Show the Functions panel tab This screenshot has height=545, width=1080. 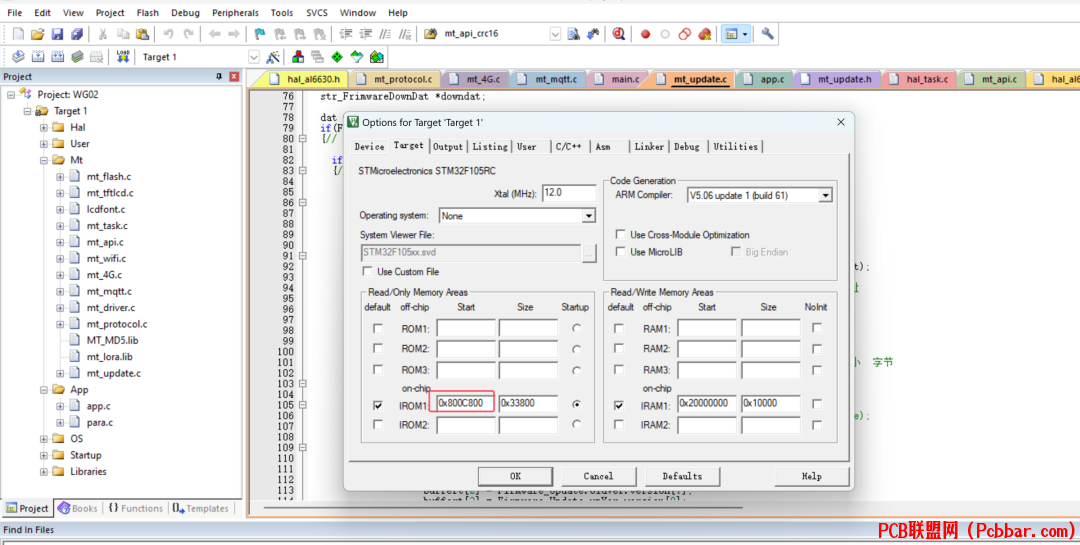(x=135, y=508)
